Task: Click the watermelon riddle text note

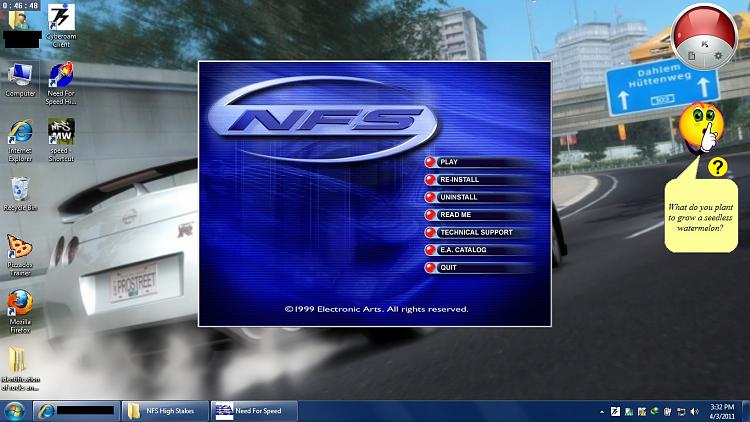Action: (701, 217)
